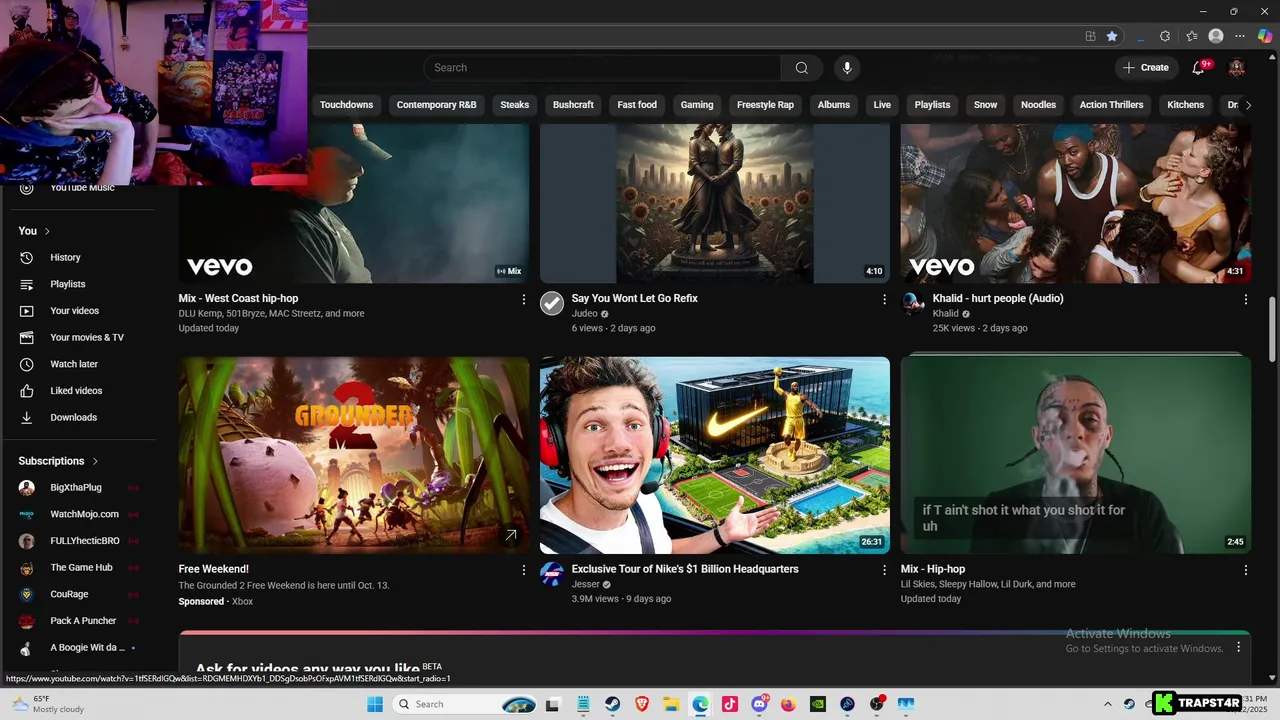Show next category chips with arrow
This screenshot has width=1280, height=720.
coord(1248,105)
